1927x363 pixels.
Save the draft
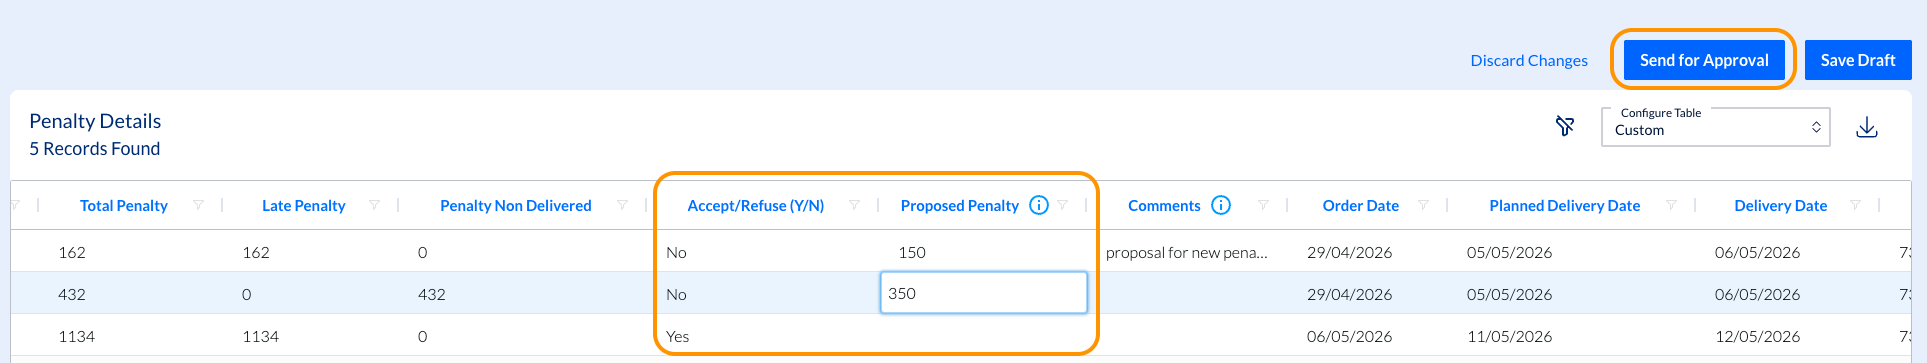coord(1858,60)
